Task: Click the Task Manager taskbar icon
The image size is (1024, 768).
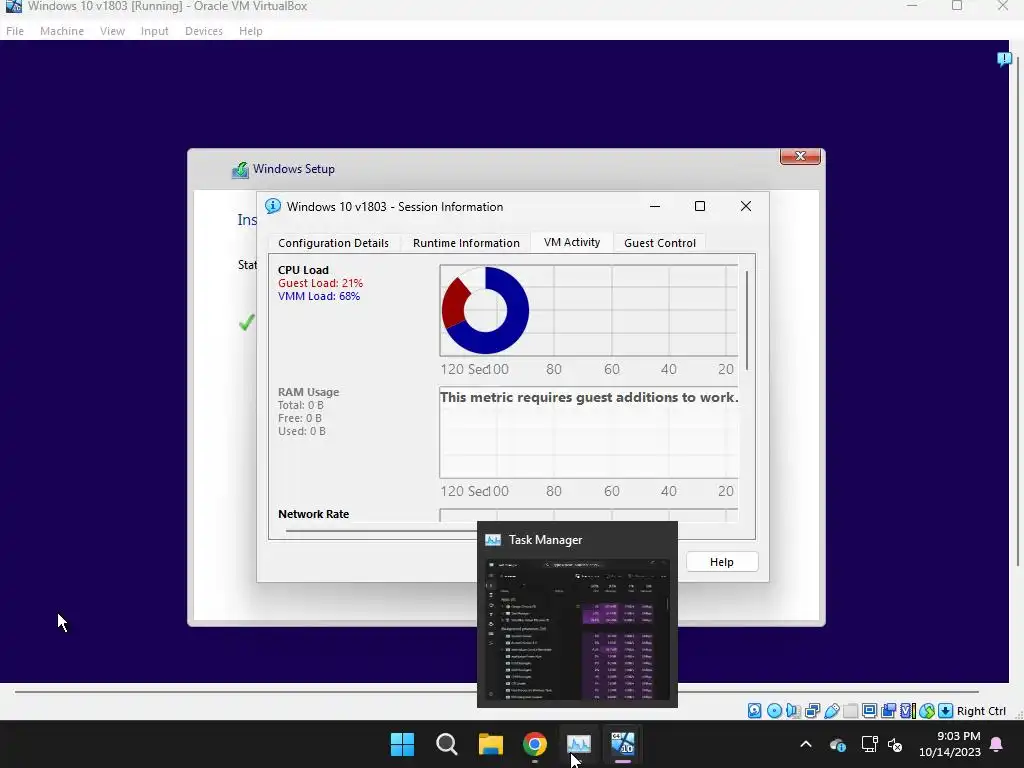Action: (579, 744)
